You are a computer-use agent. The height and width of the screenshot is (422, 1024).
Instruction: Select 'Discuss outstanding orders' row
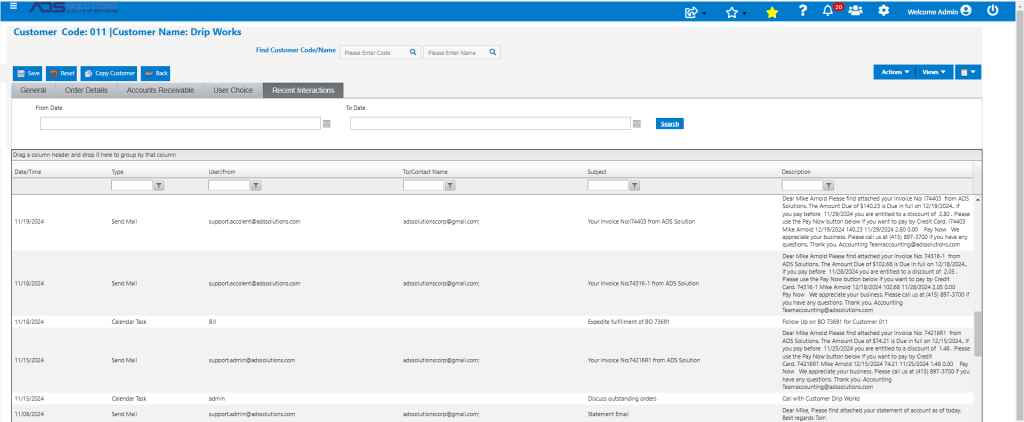tap(493, 398)
